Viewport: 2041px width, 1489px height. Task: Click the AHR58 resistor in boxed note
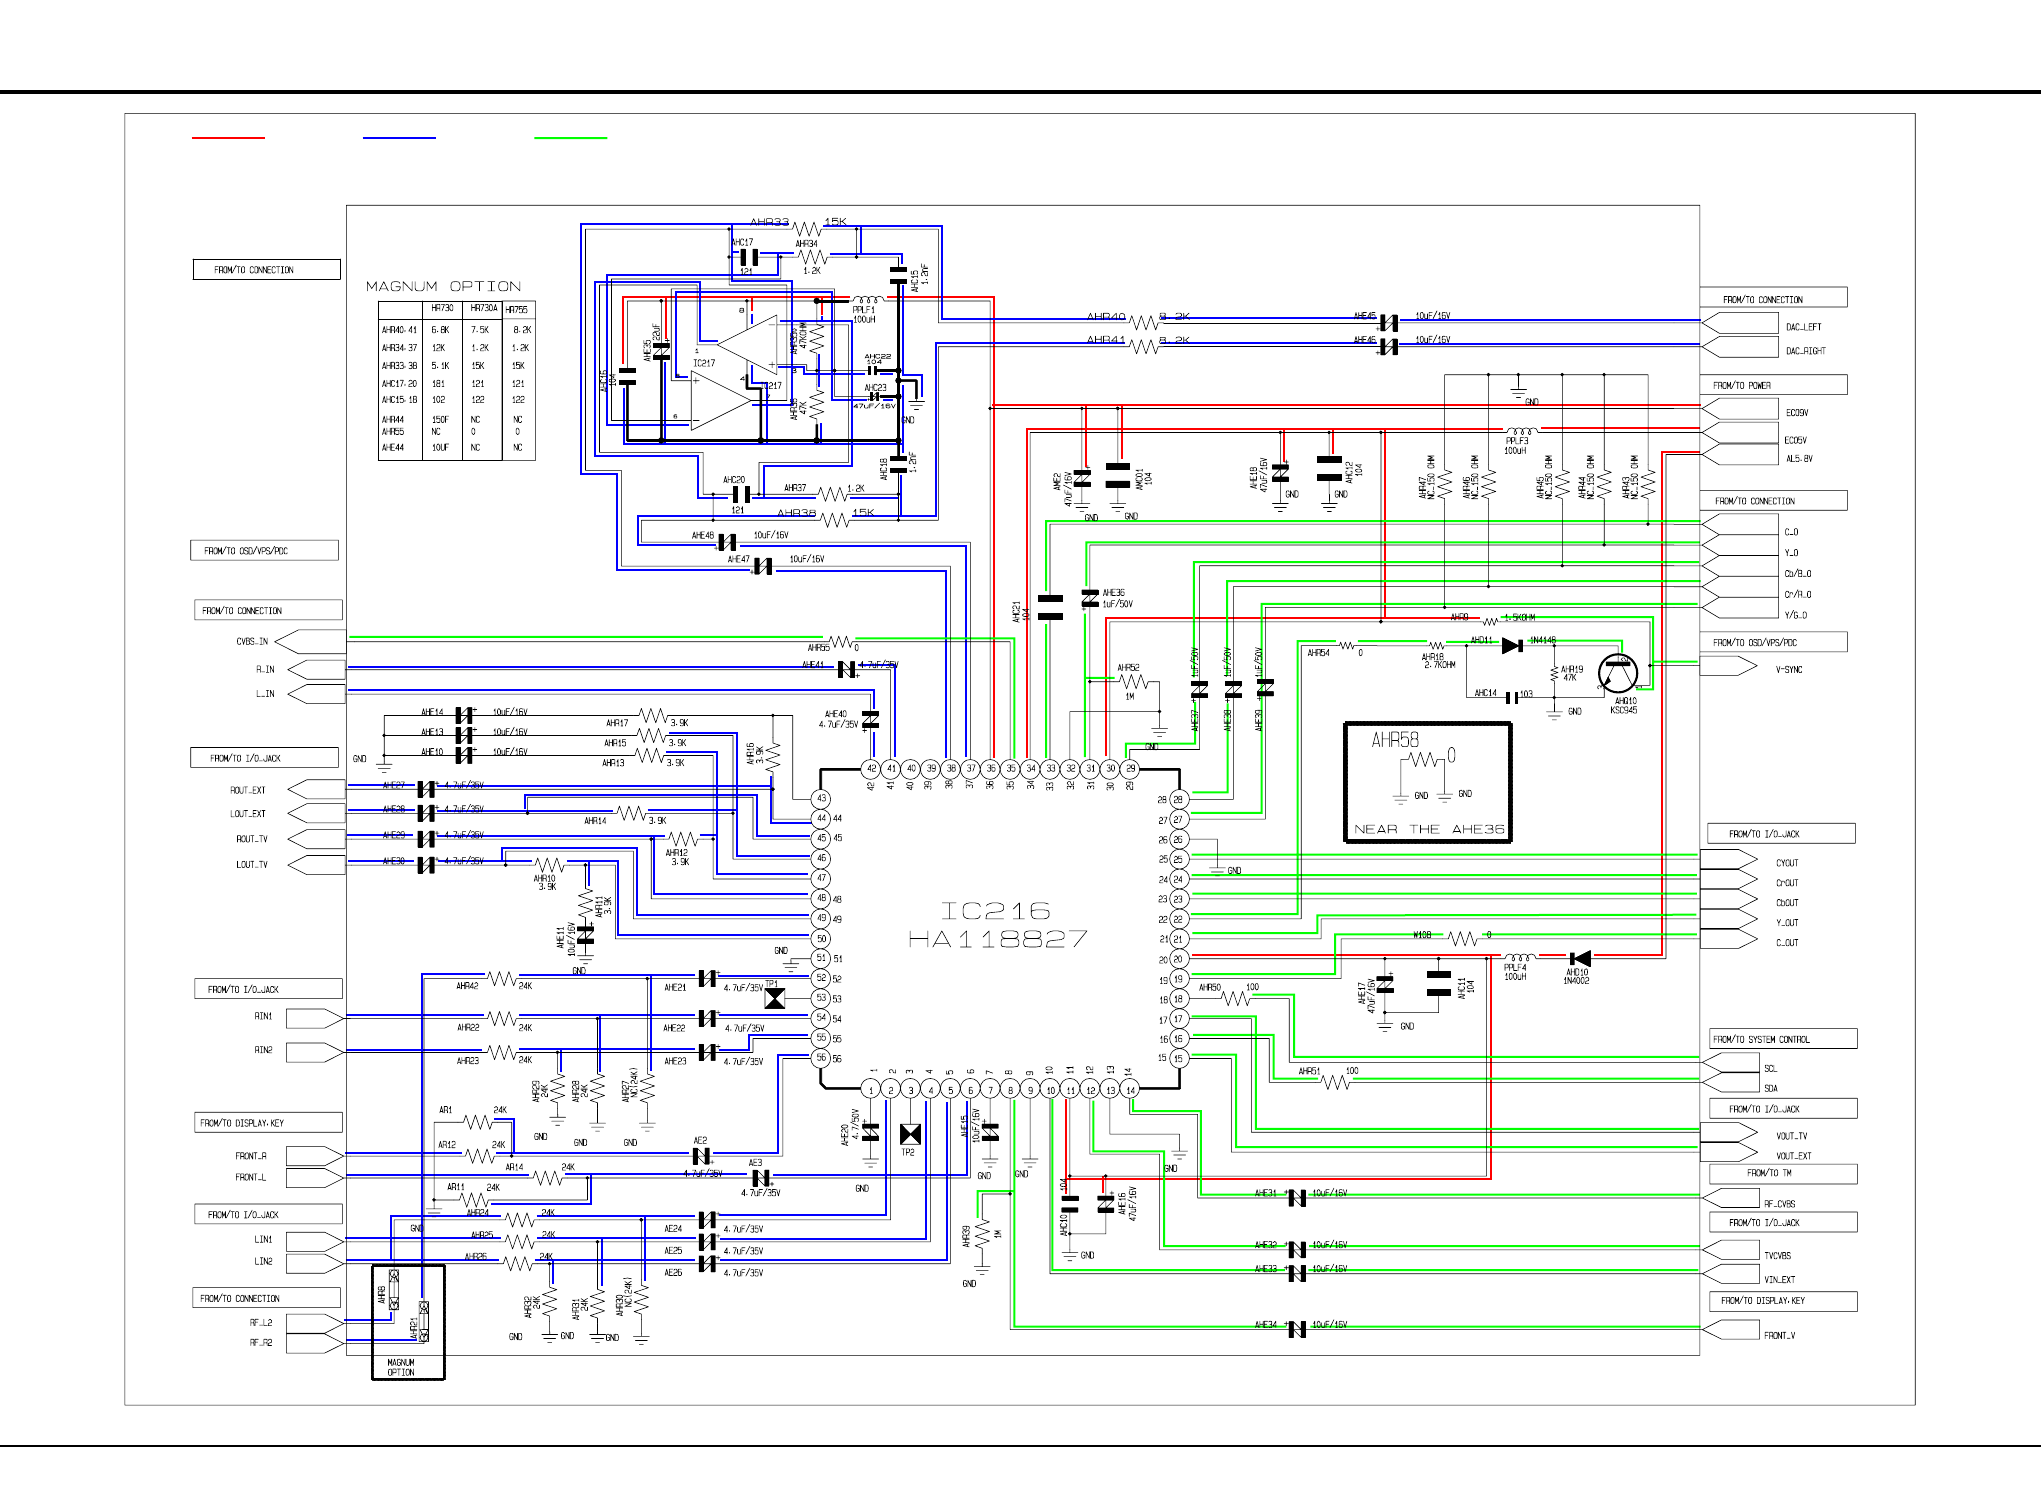(x=1422, y=760)
